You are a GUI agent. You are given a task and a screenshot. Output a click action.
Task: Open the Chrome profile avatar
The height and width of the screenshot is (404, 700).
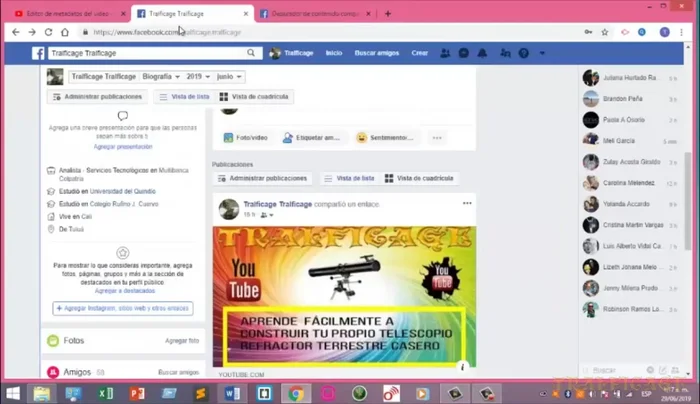pos(664,32)
